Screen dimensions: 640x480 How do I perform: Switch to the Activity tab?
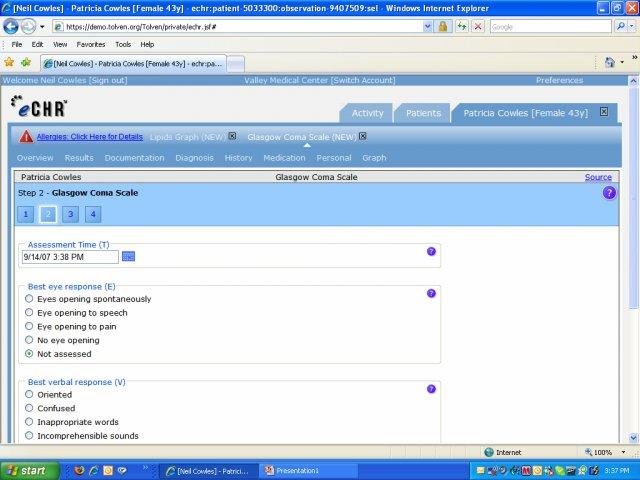point(367,113)
